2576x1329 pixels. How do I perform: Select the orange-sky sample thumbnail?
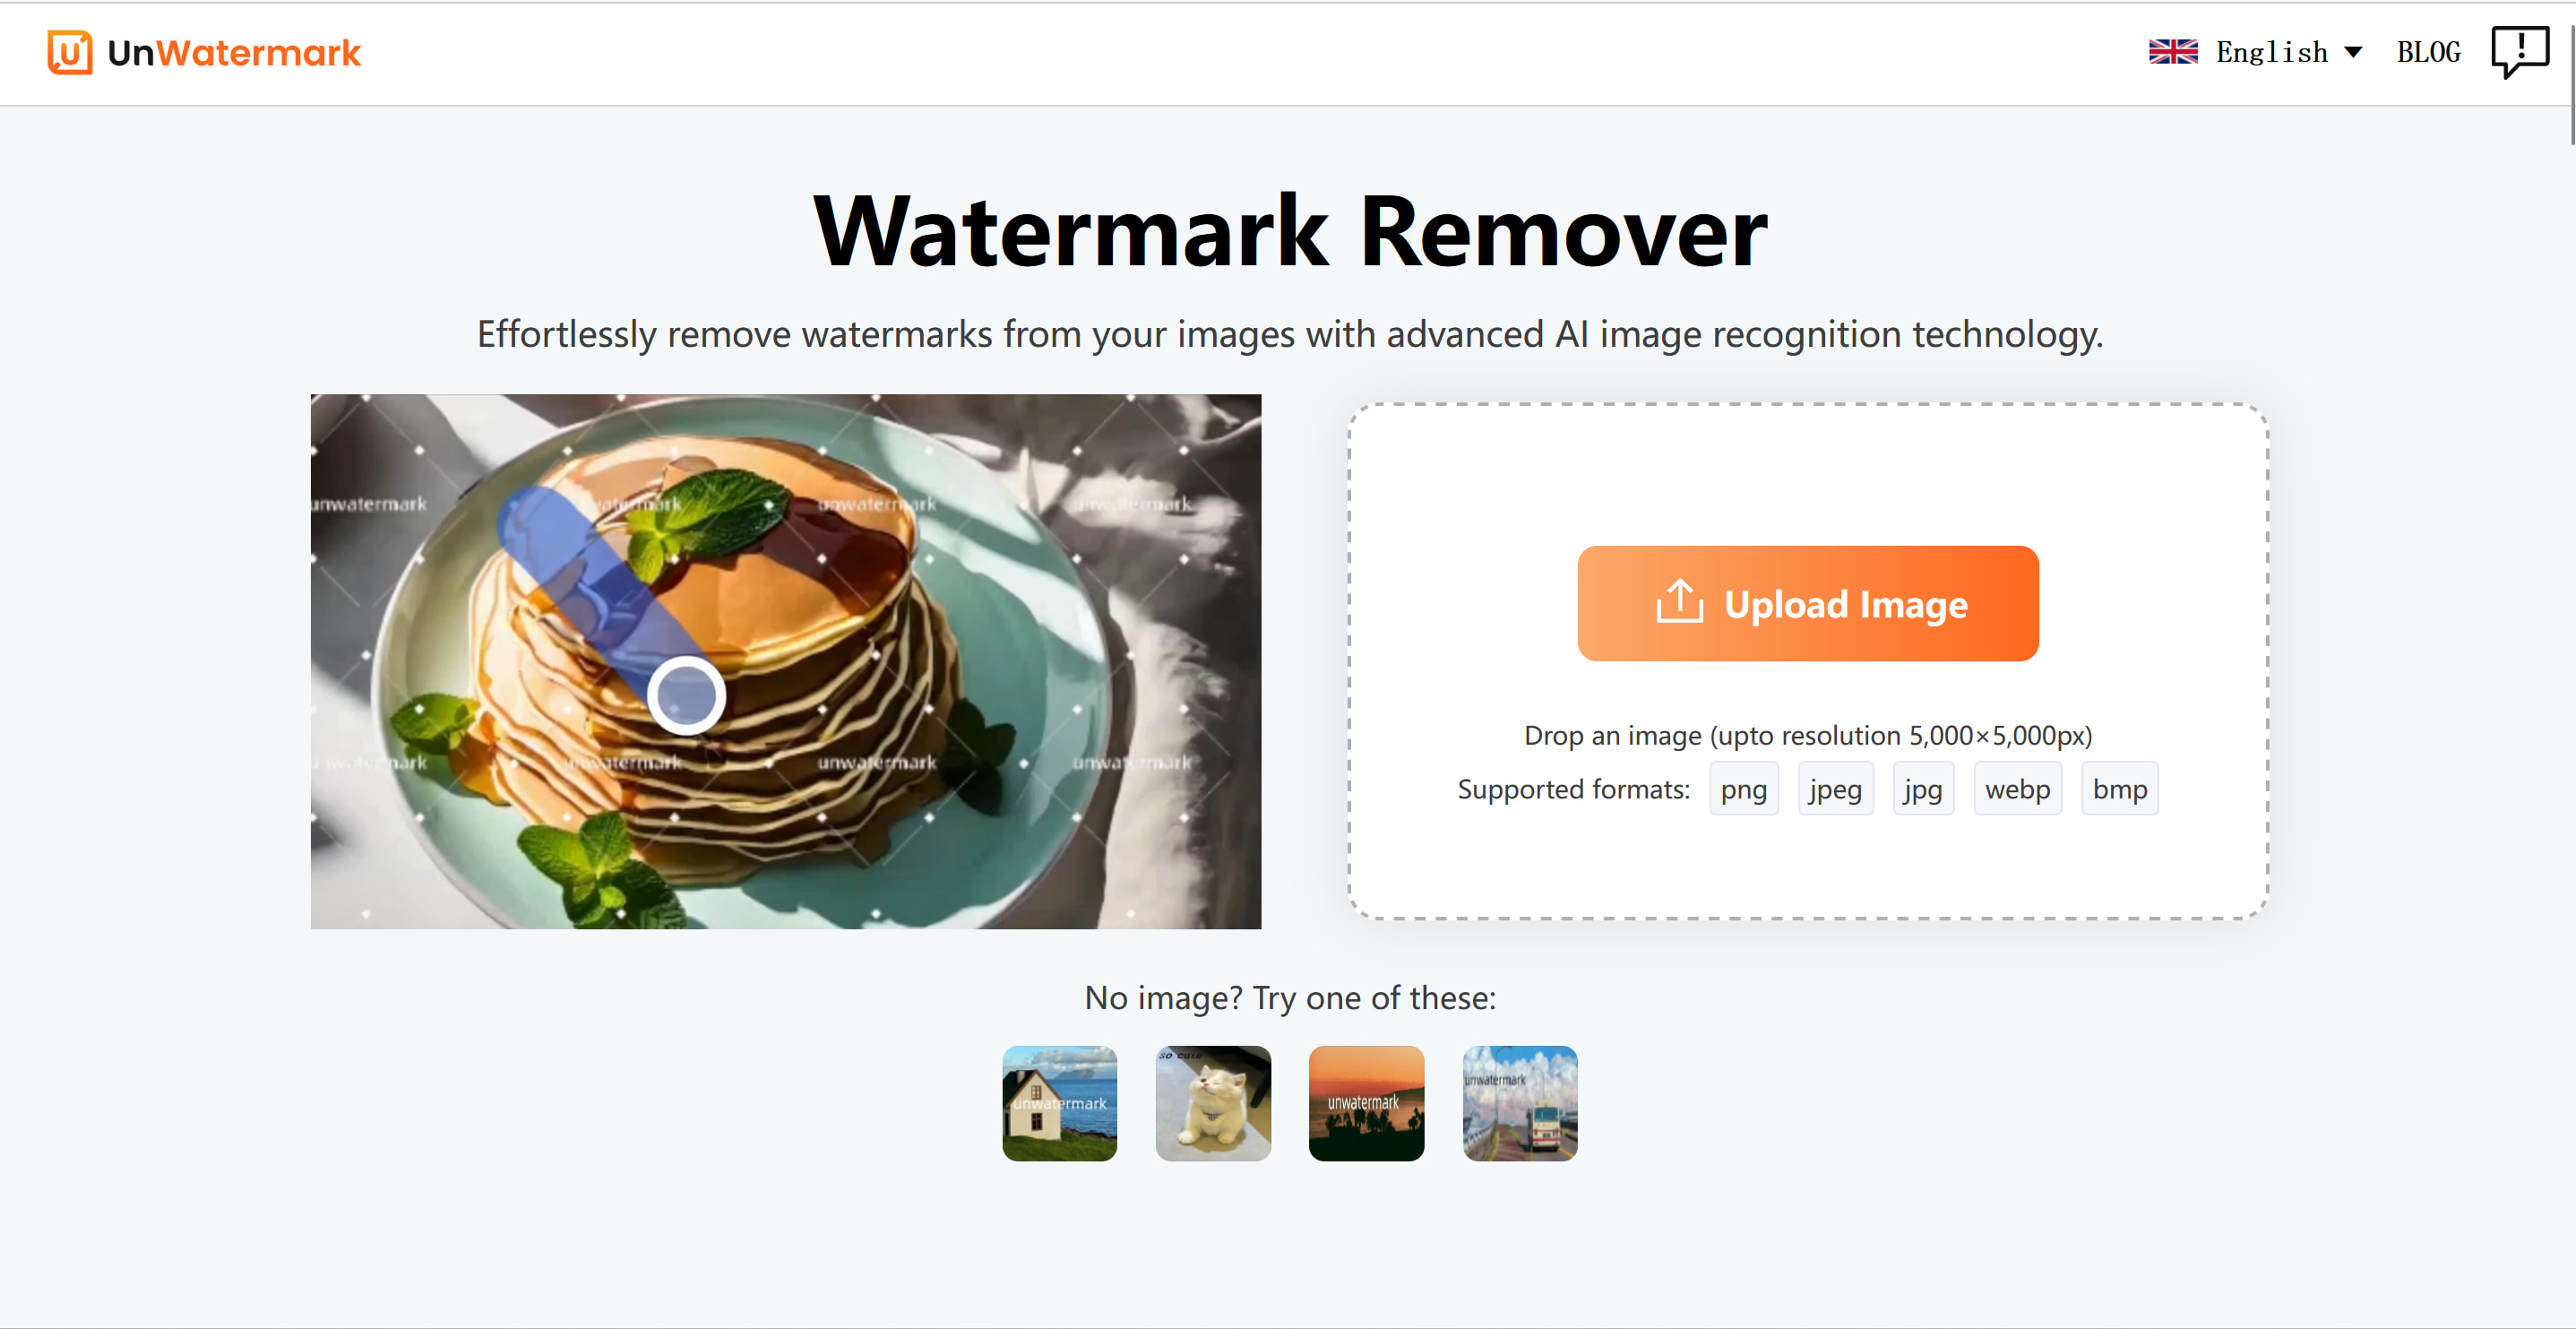tap(1367, 1102)
